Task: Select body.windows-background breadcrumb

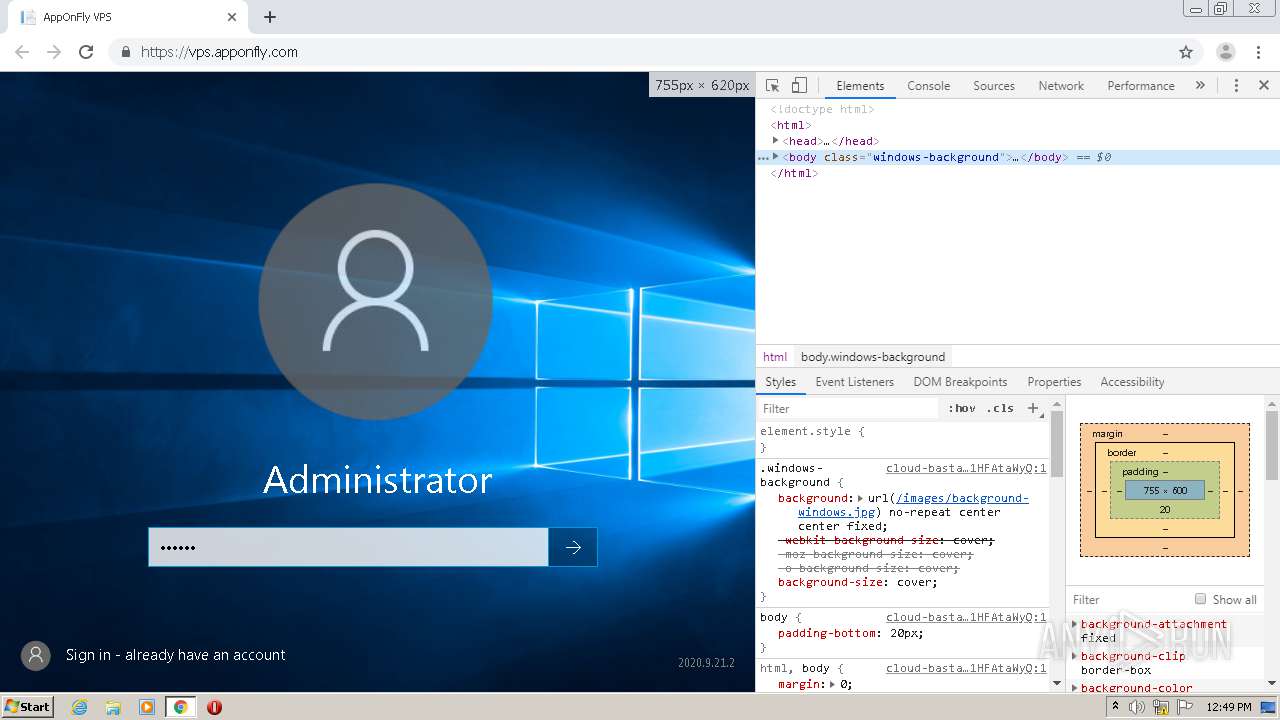Action: tap(873, 357)
